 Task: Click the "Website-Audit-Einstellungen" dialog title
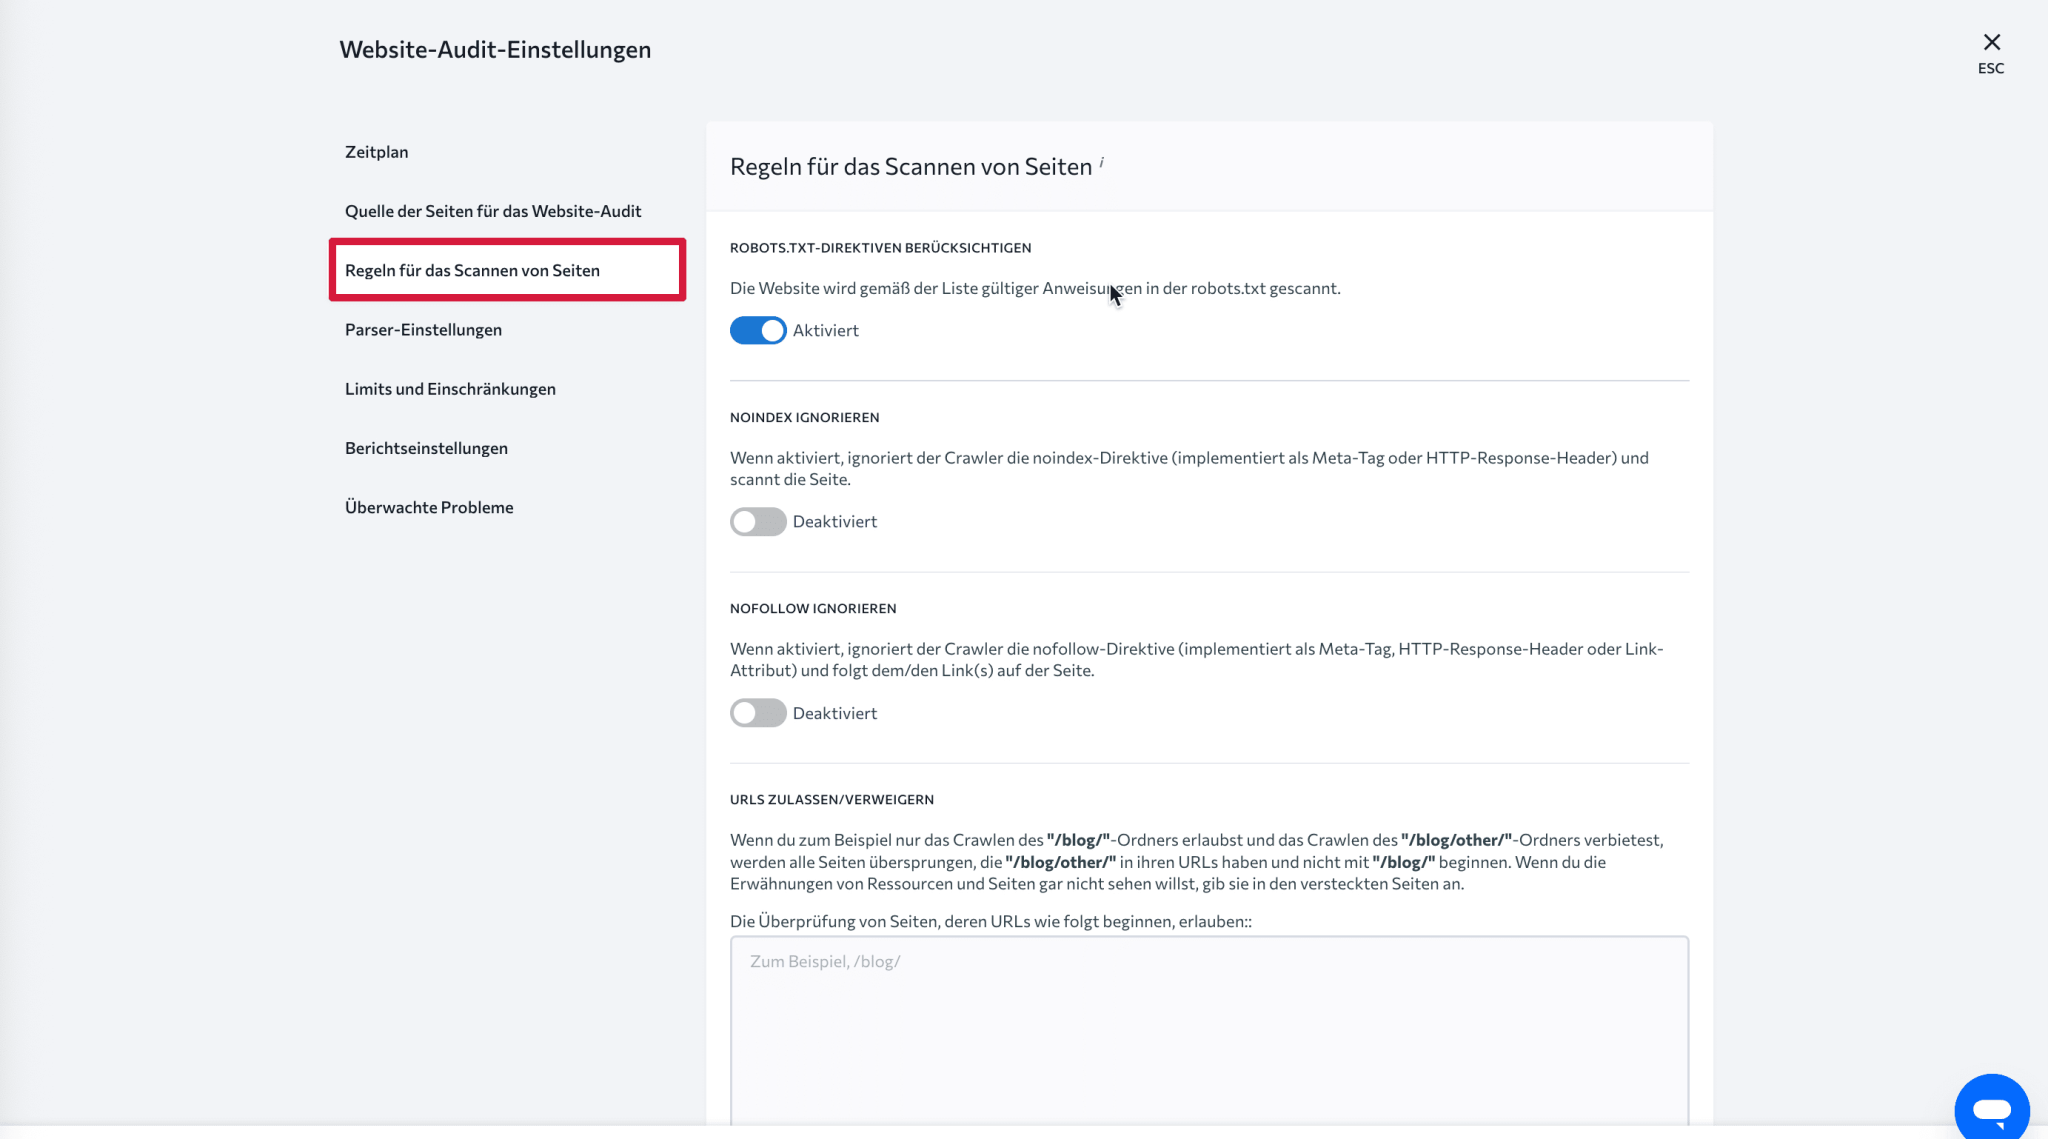point(495,48)
